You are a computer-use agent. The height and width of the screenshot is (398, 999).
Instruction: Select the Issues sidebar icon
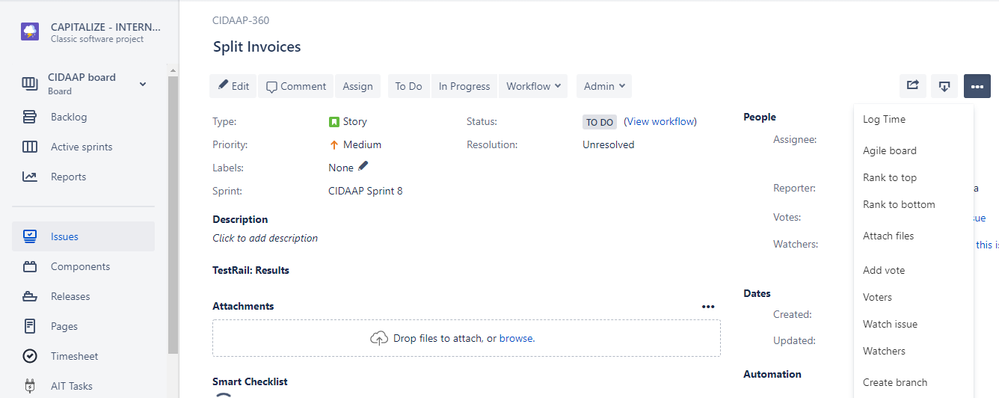(x=29, y=236)
